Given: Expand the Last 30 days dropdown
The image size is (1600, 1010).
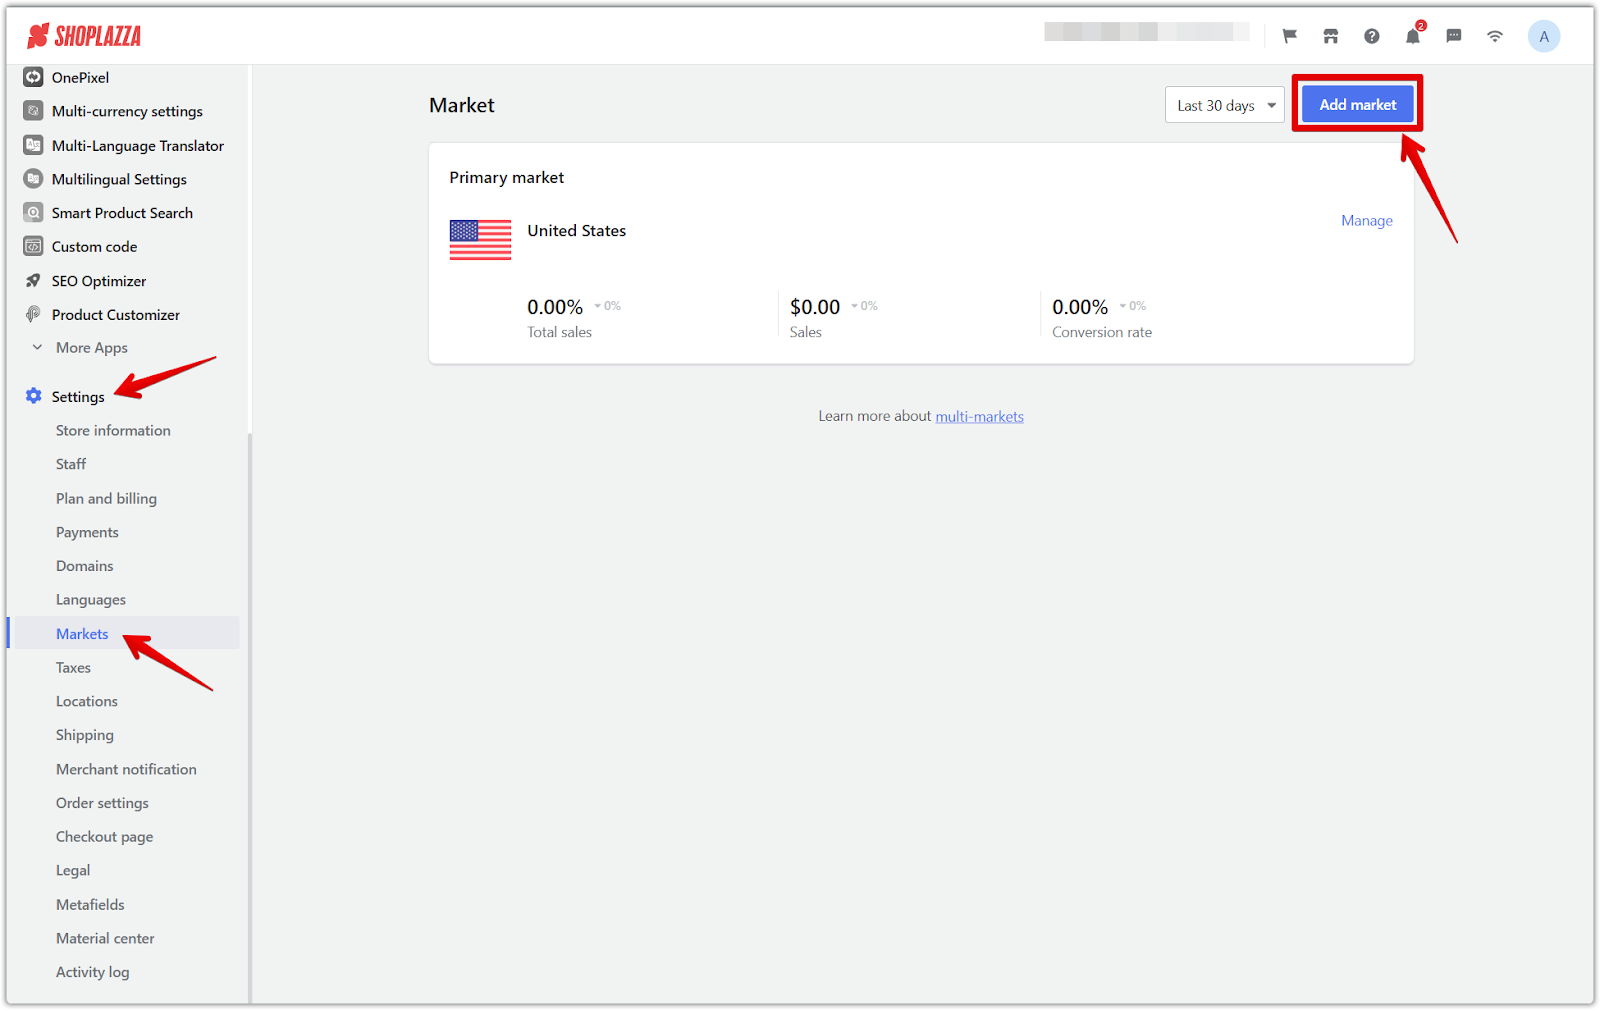Looking at the screenshot, I should 1224,105.
